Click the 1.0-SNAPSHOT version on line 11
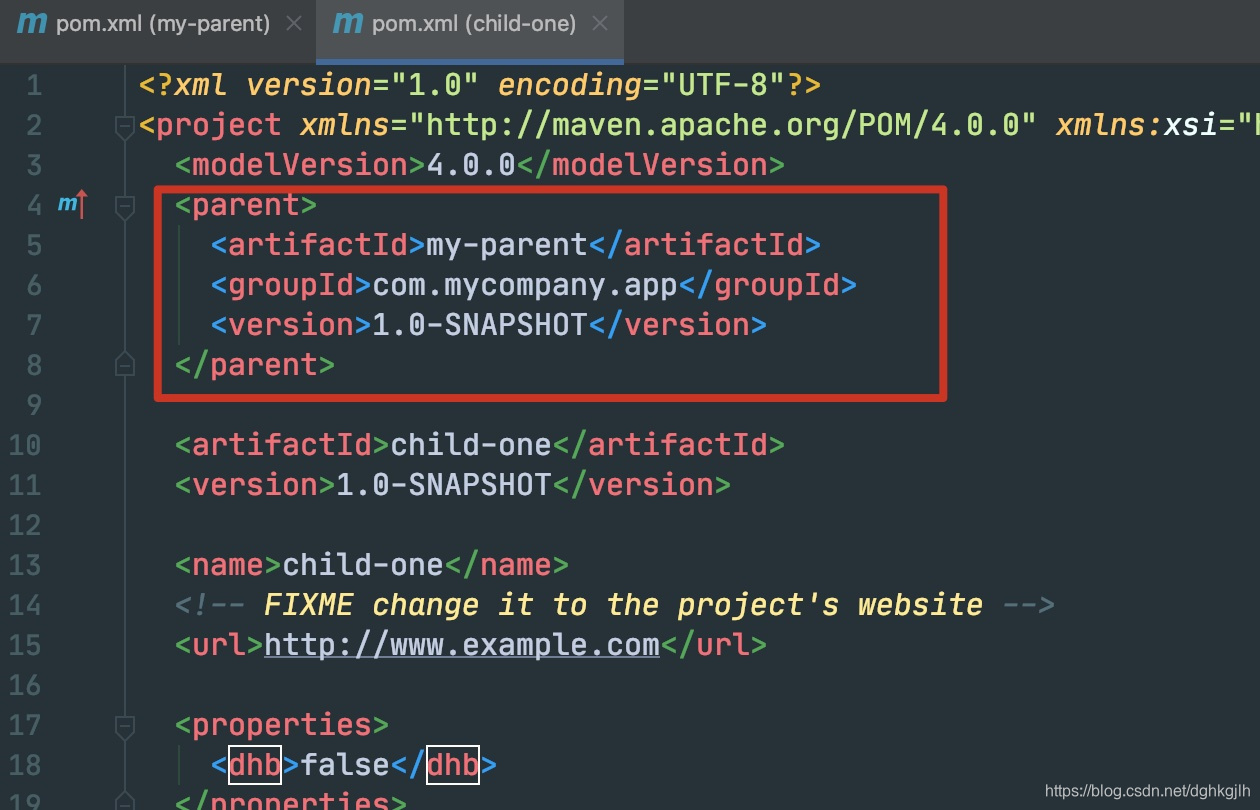The height and width of the screenshot is (810, 1260). (x=443, y=485)
